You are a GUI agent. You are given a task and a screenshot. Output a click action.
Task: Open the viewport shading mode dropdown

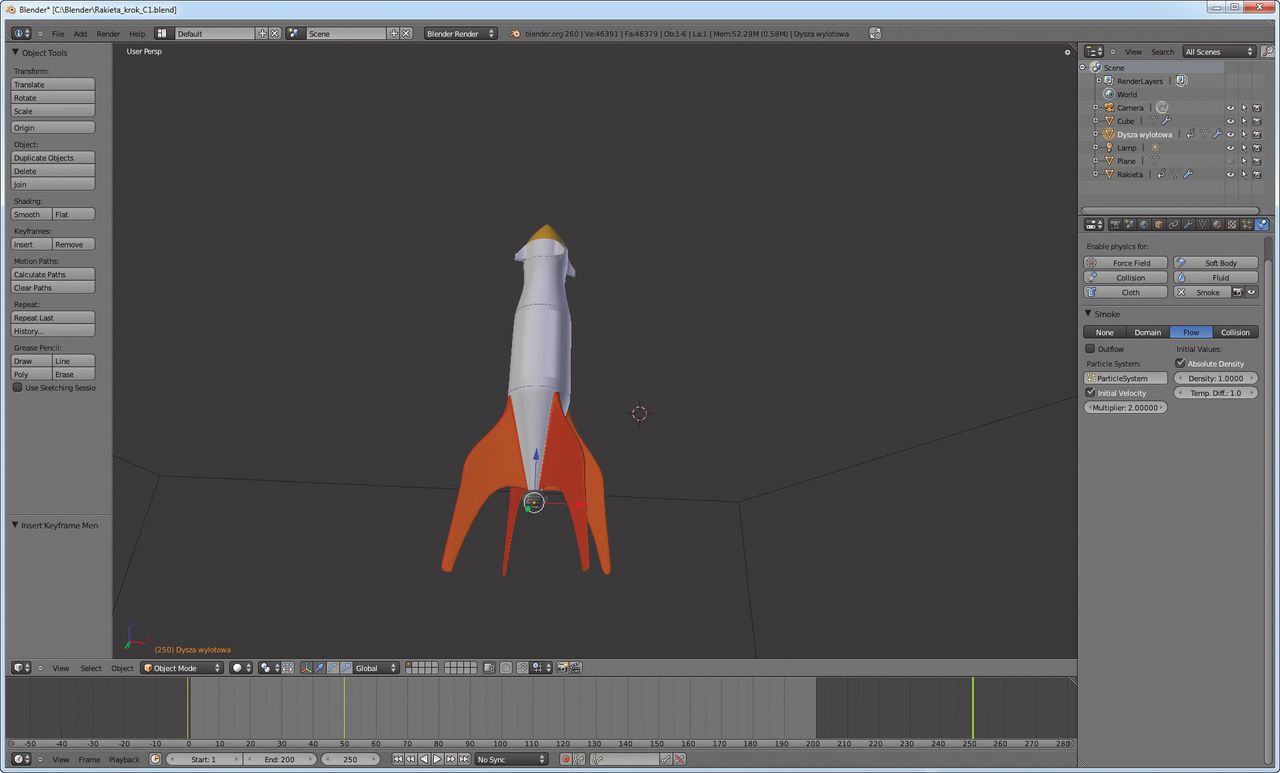tap(241, 668)
